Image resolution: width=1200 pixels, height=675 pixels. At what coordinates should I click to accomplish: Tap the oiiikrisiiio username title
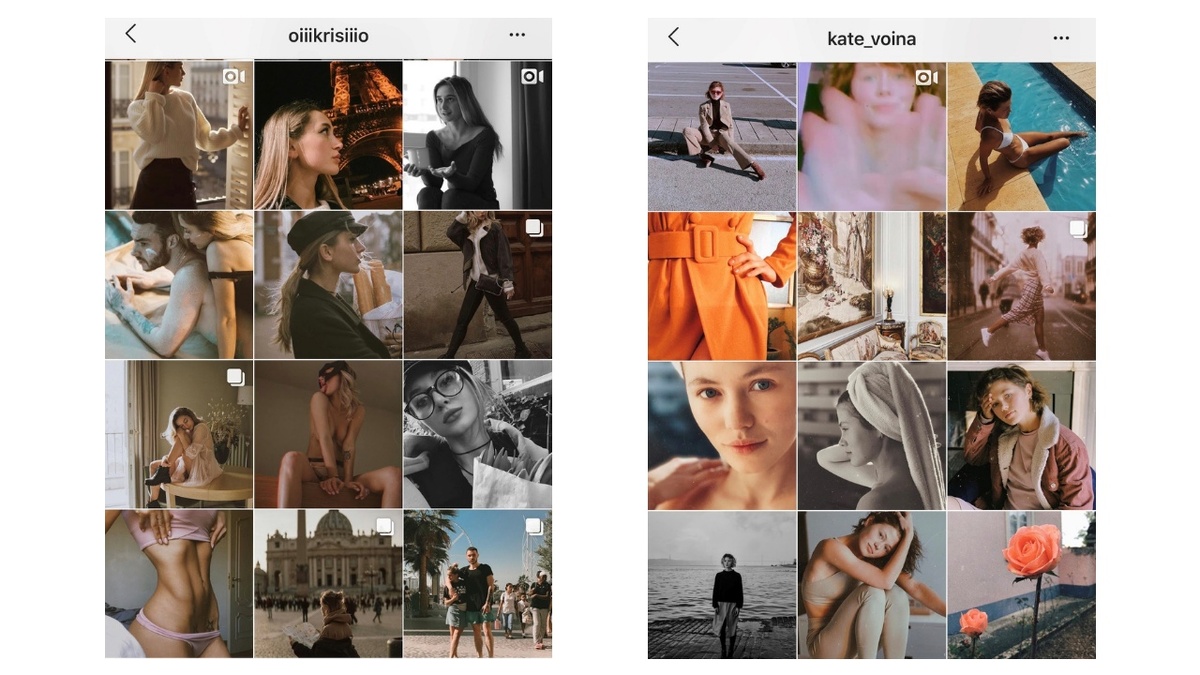[x=328, y=36]
